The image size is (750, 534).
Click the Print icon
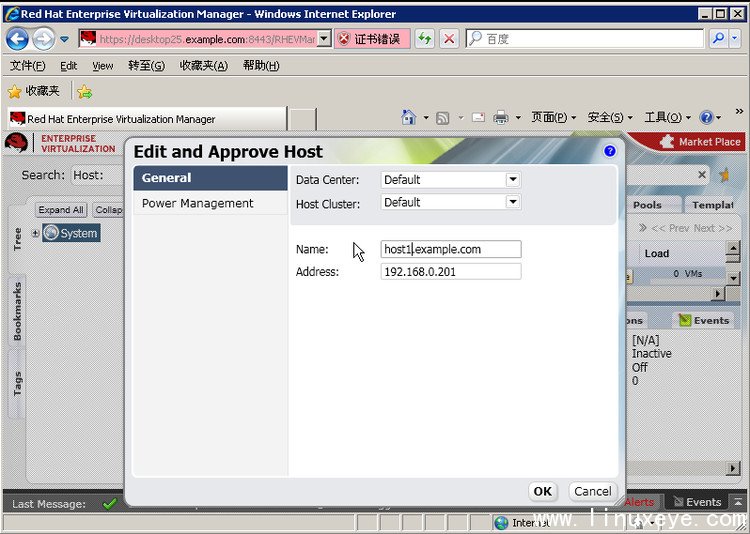[501, 117]
